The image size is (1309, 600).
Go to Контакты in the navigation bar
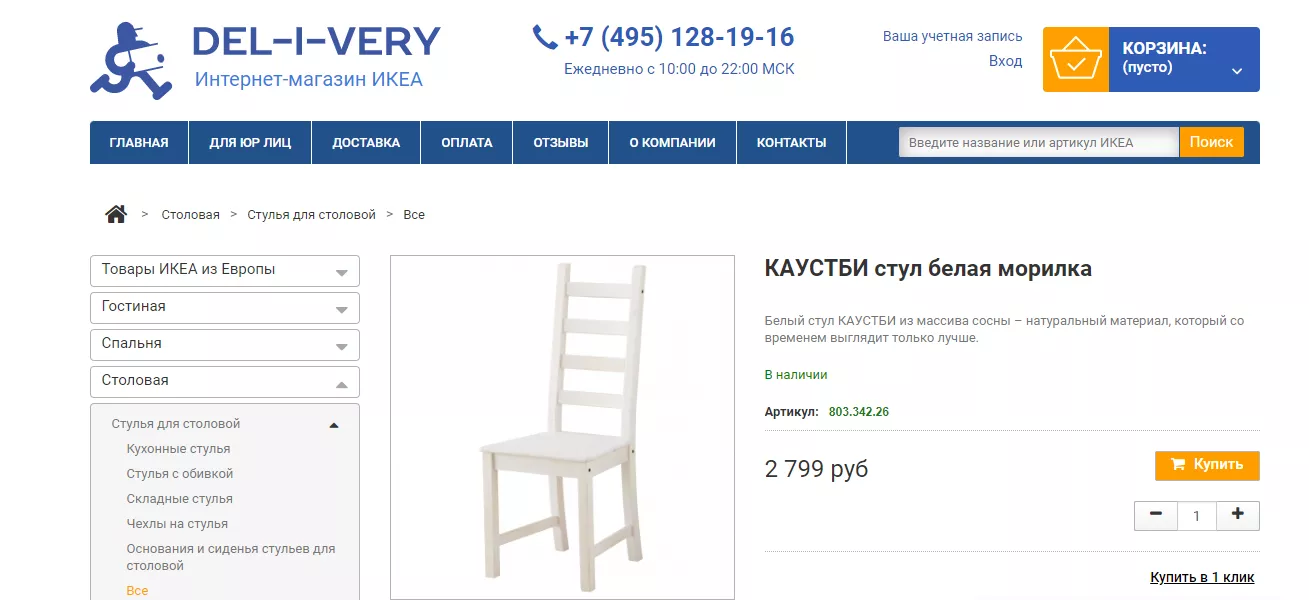coord(792,142)
